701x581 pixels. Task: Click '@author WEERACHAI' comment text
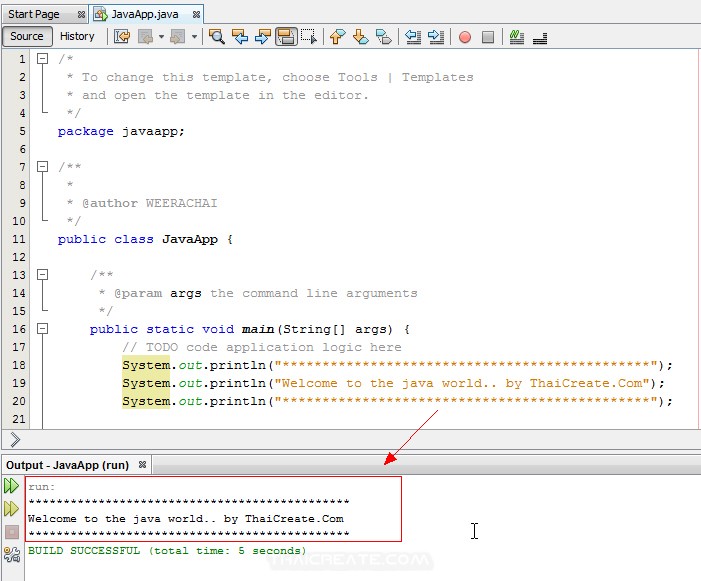[x=150, y=203]
